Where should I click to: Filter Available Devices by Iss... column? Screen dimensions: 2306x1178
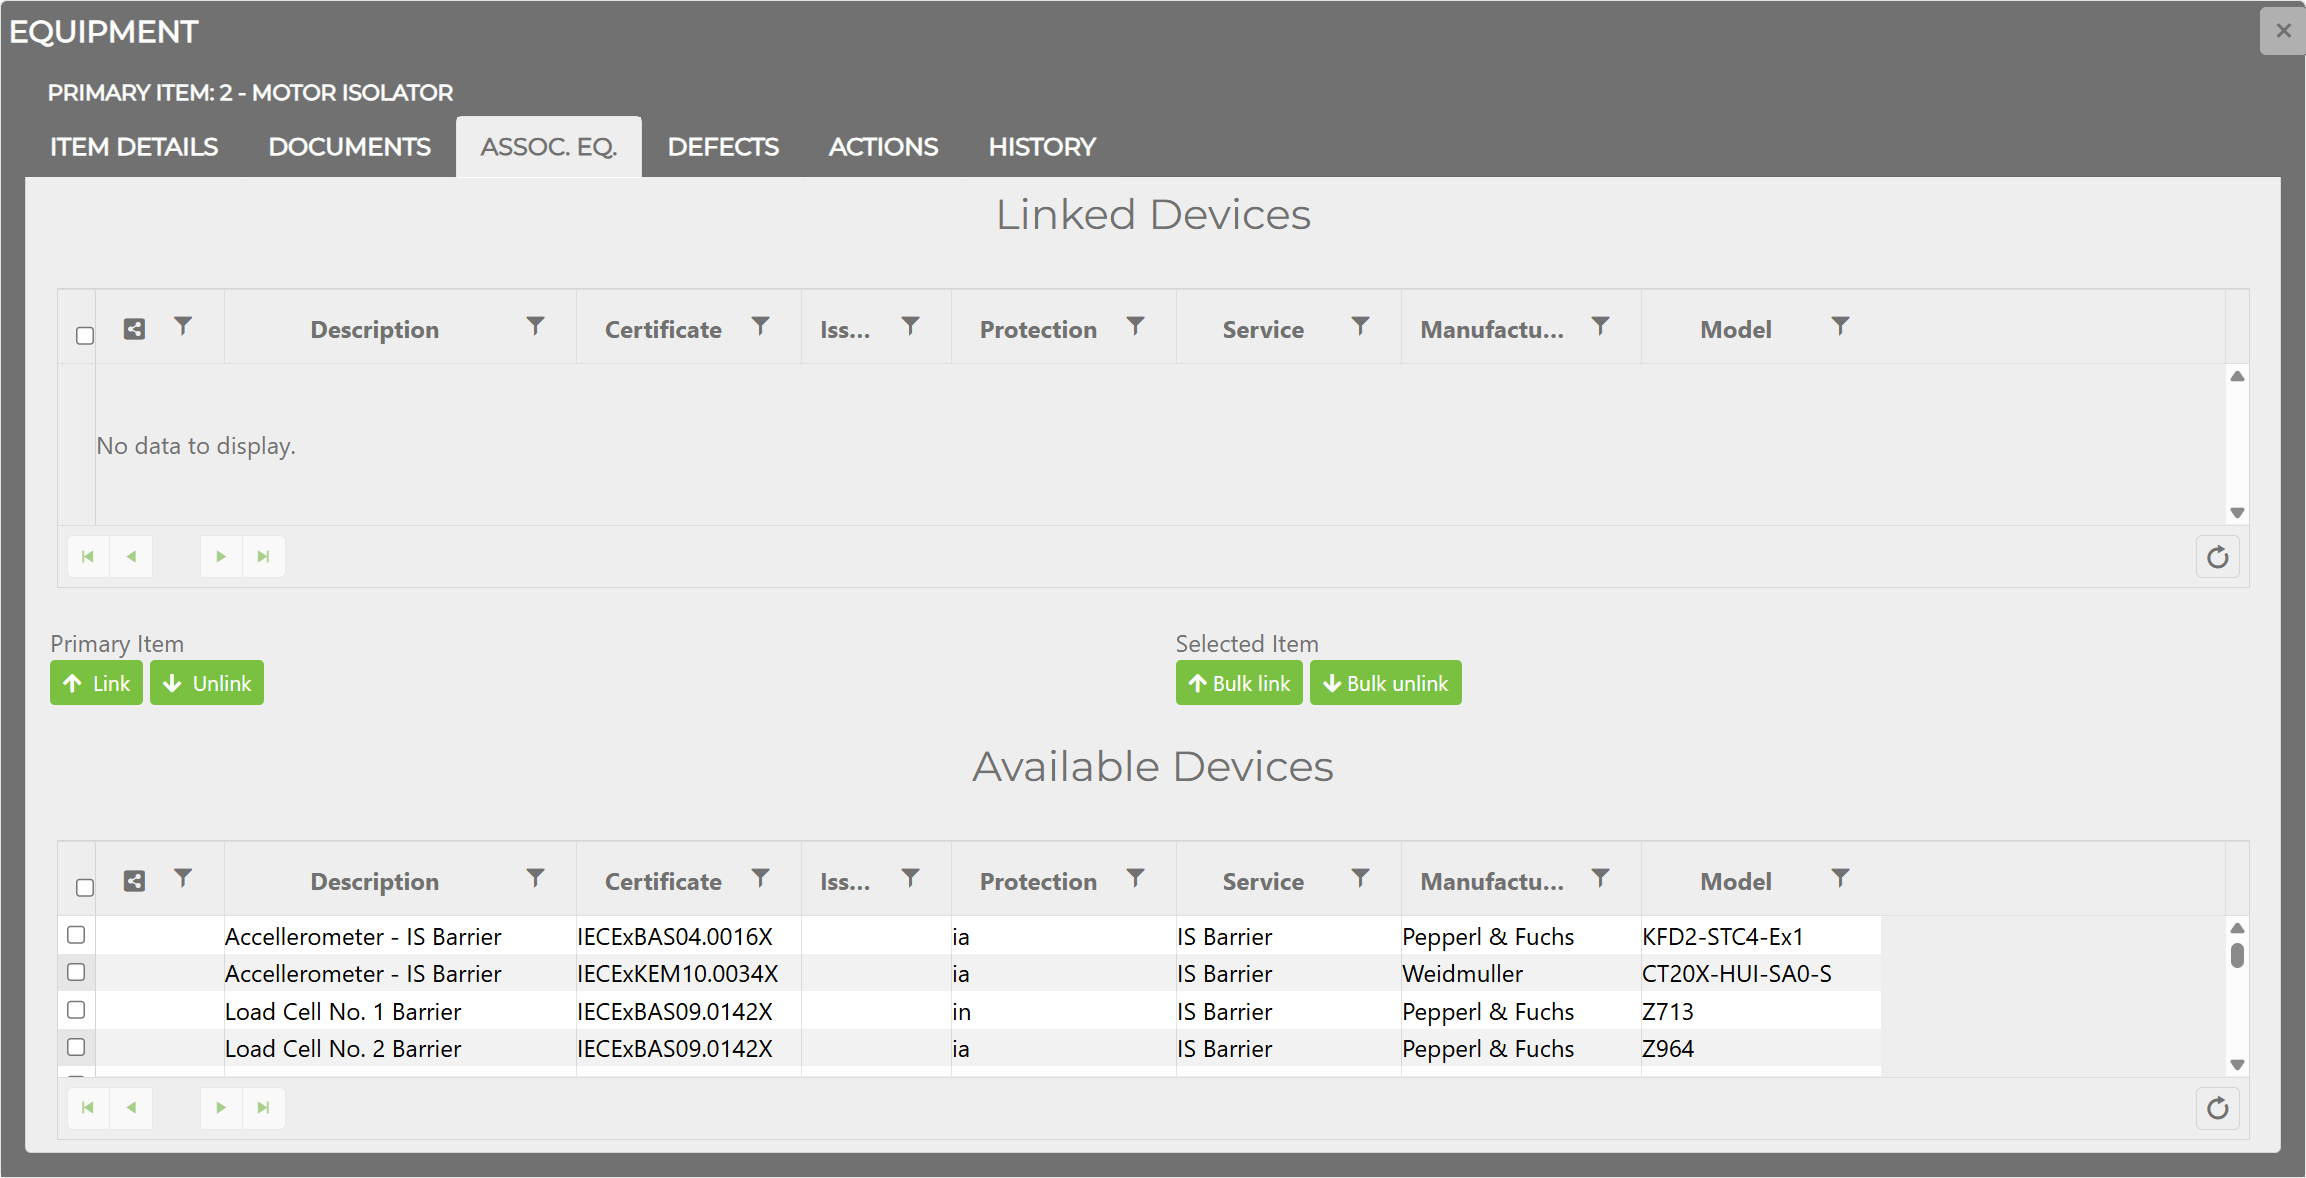coord(911,878)
